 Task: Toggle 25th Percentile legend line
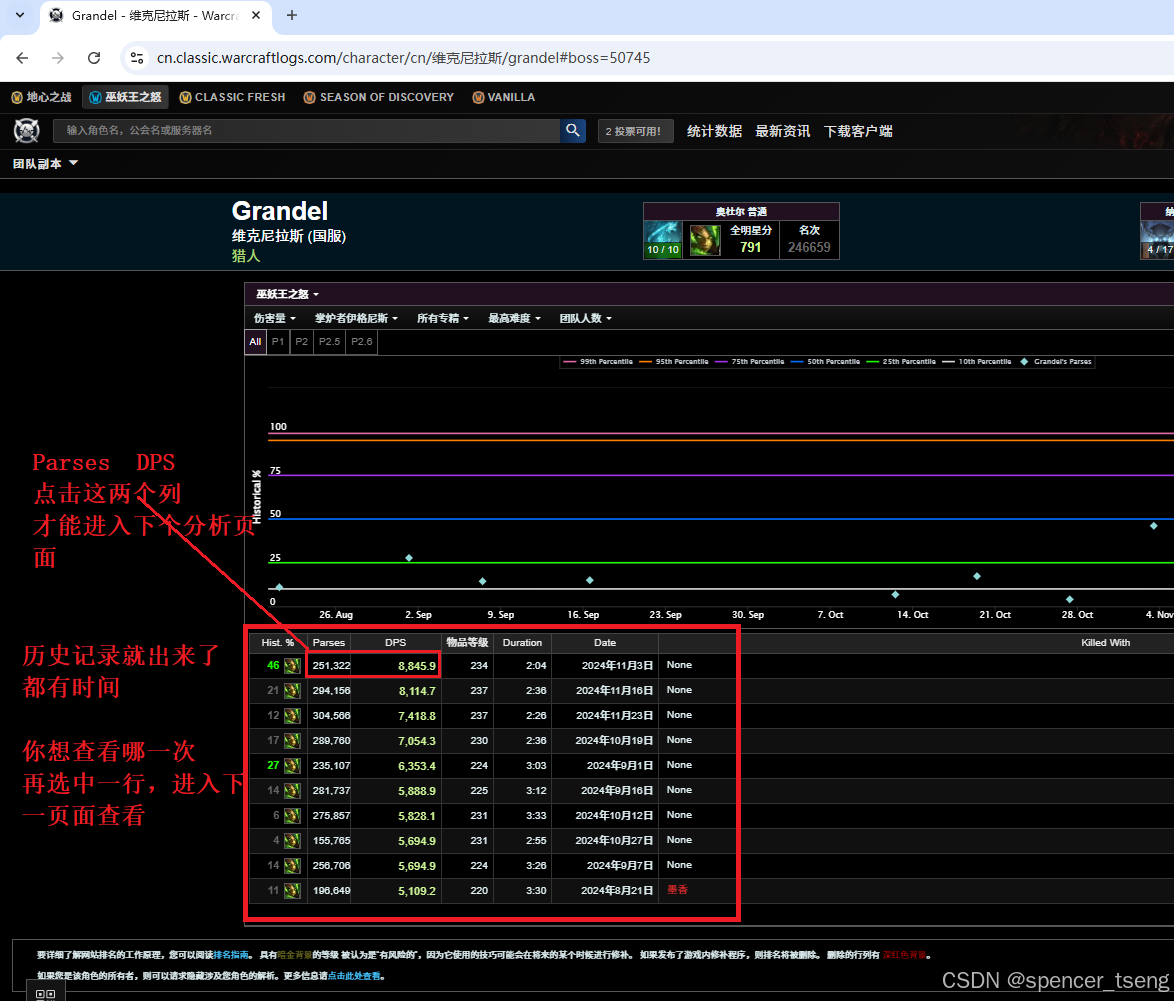(x=901, y=362)
